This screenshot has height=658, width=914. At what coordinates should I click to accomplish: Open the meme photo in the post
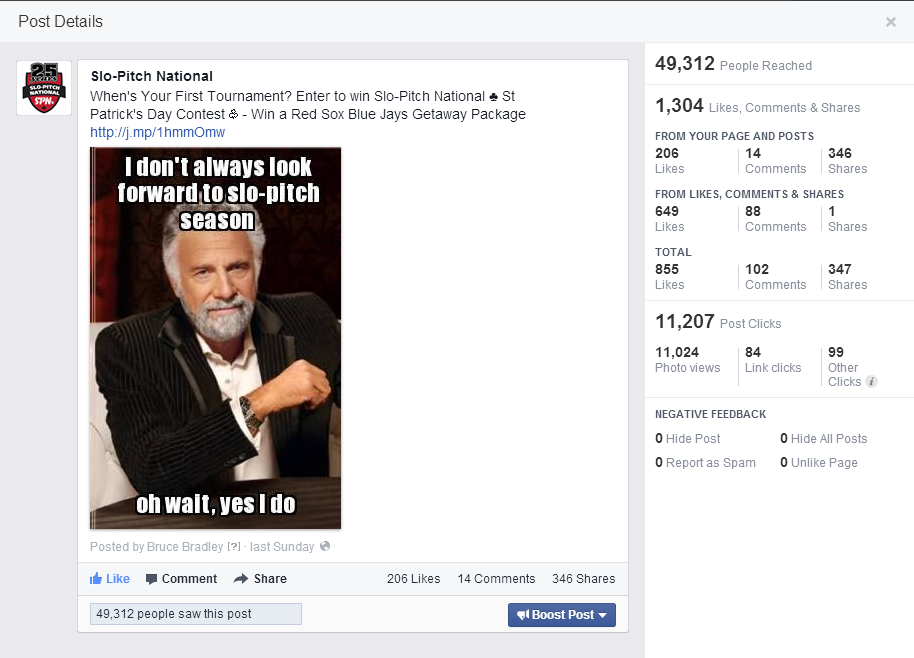coord(216,338)
